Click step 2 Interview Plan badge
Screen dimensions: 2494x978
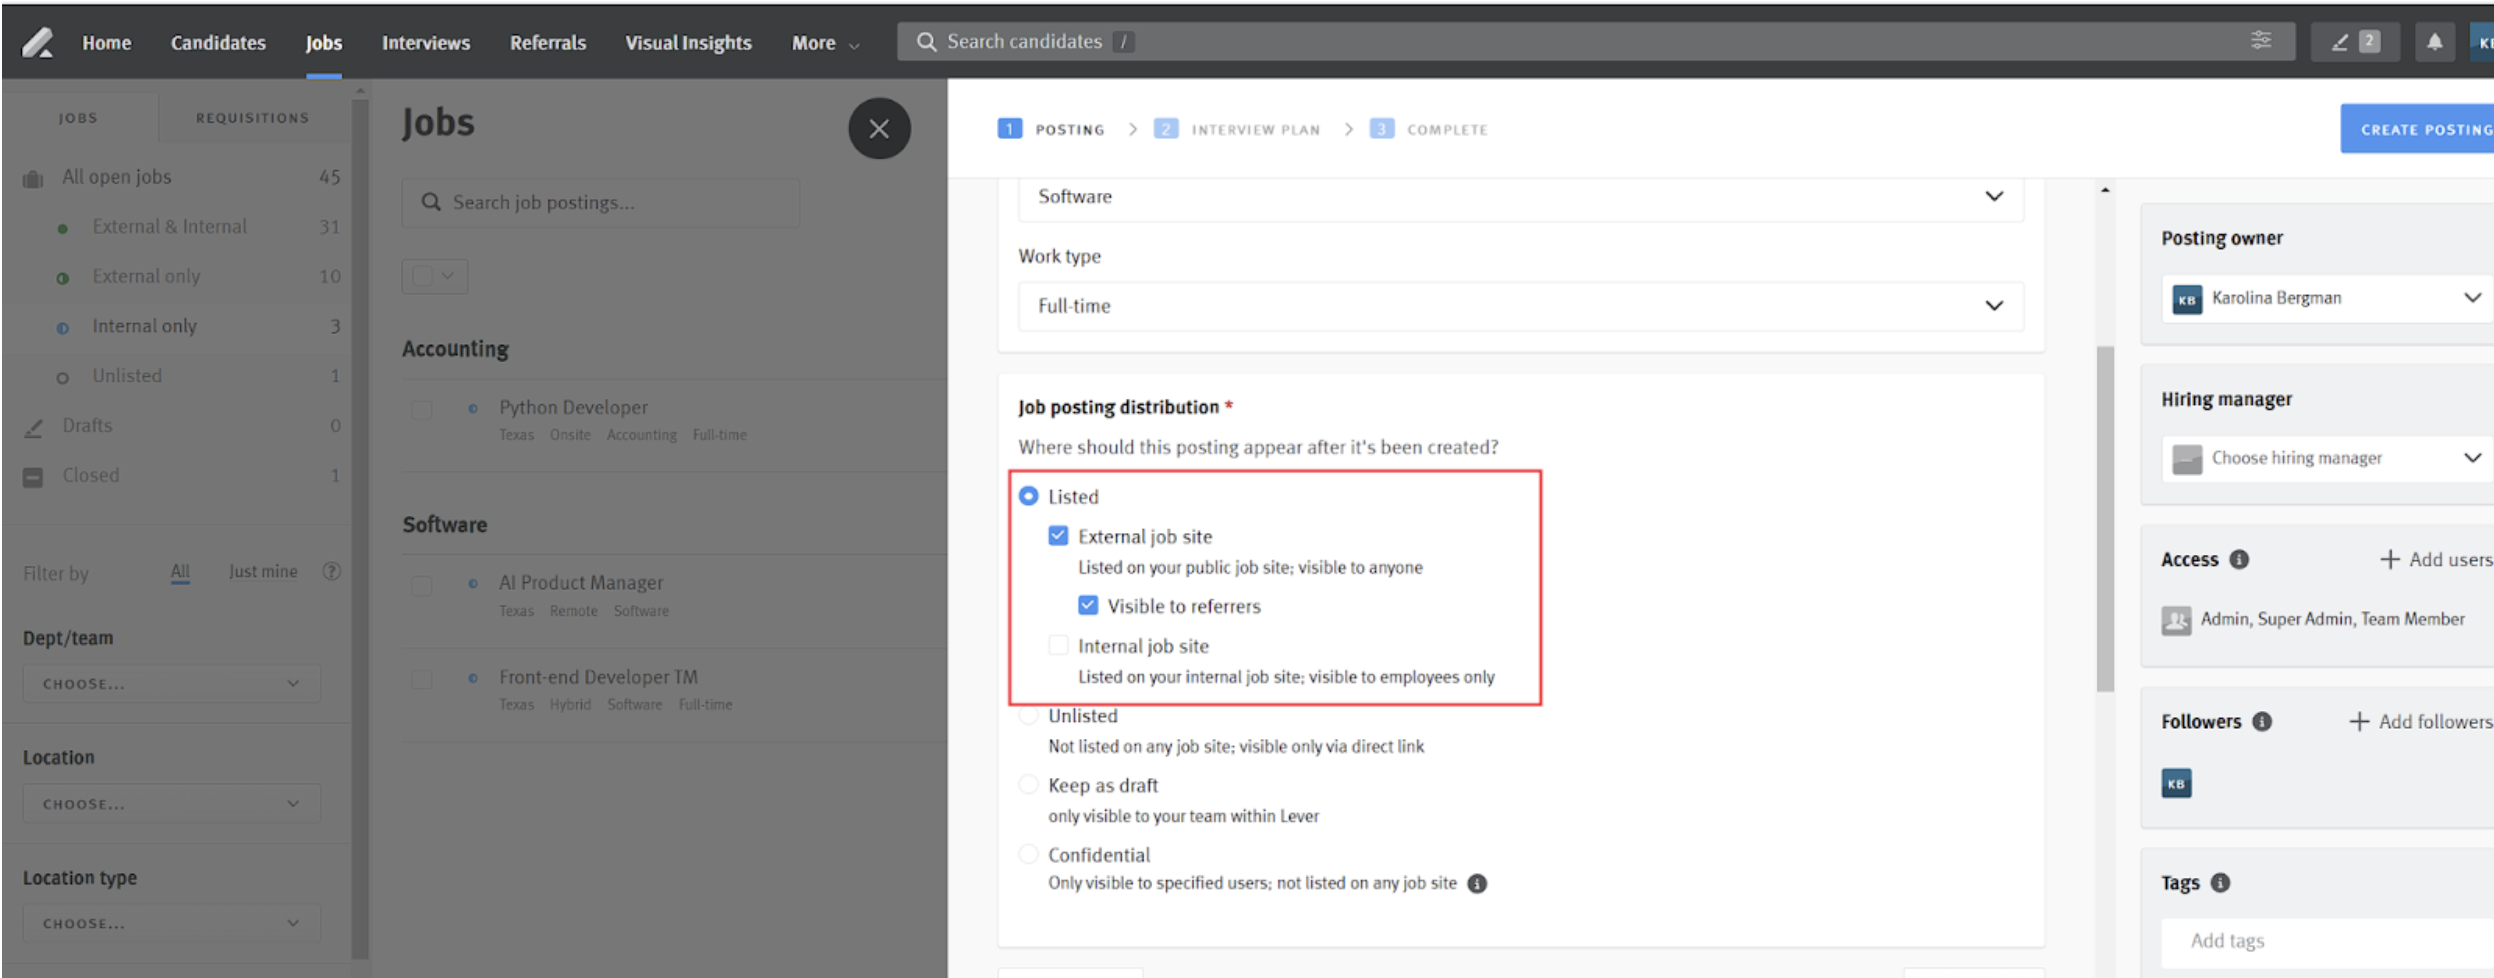point(1165,129)
